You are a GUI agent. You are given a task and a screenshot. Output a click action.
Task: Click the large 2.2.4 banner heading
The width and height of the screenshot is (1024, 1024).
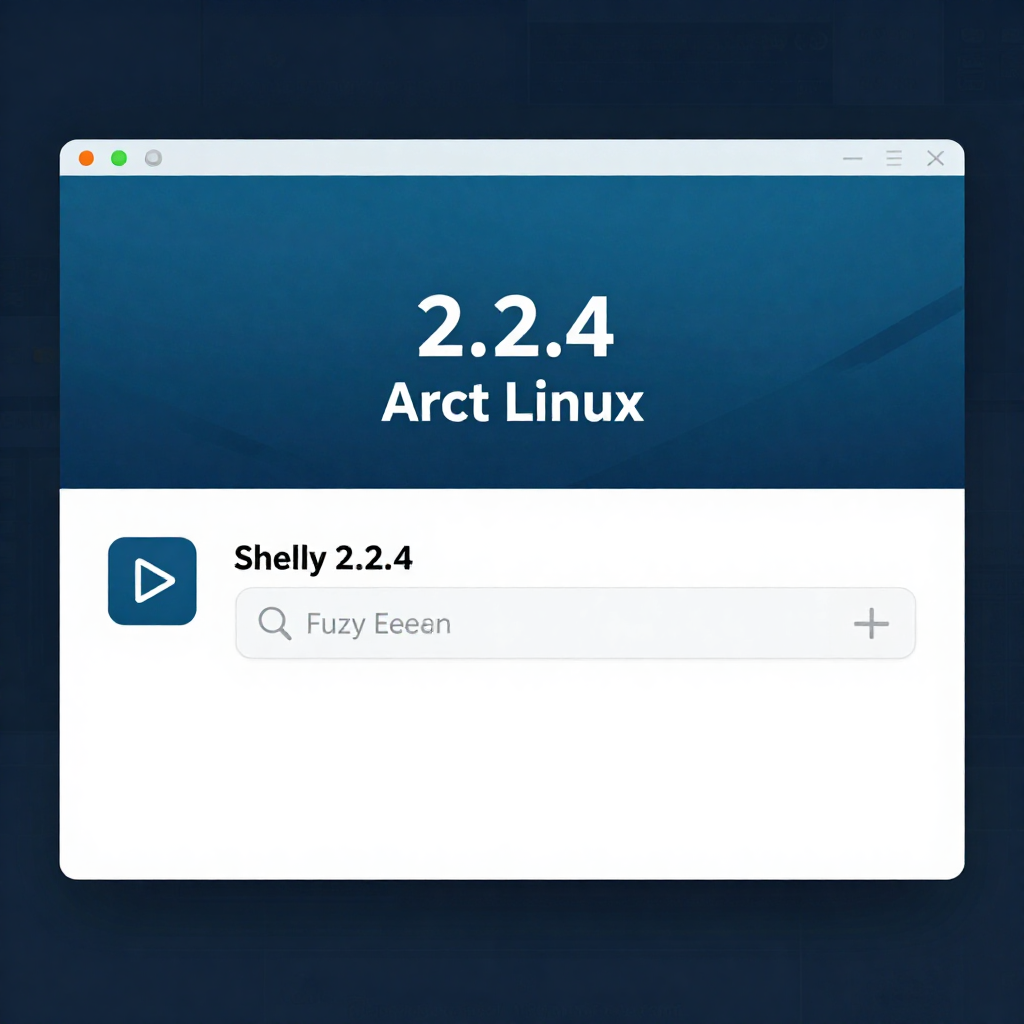pyautogui.click(x=515, y=326)
